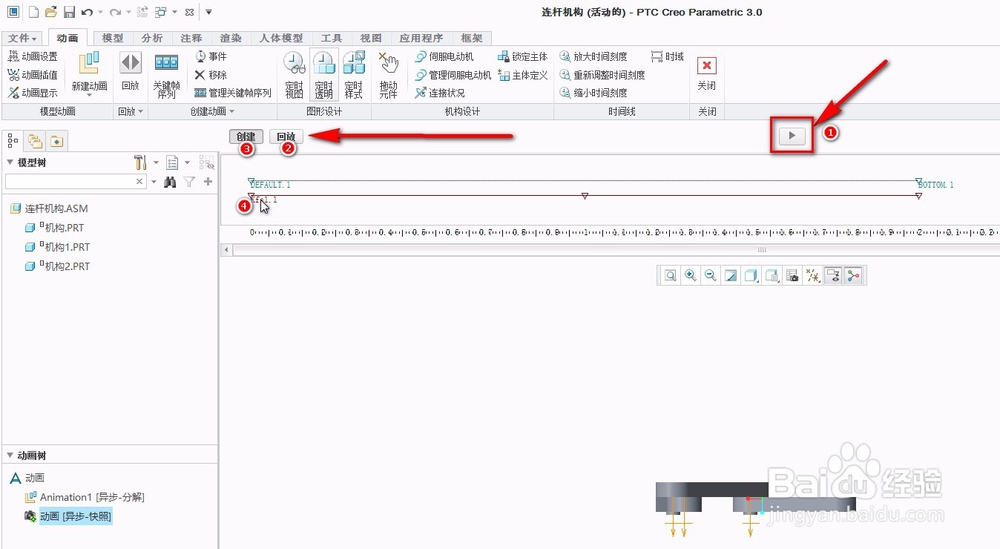Select the middle key frame marker on the timeline
This screenshot has width=1000, height=549.
[x=585, y=196]
